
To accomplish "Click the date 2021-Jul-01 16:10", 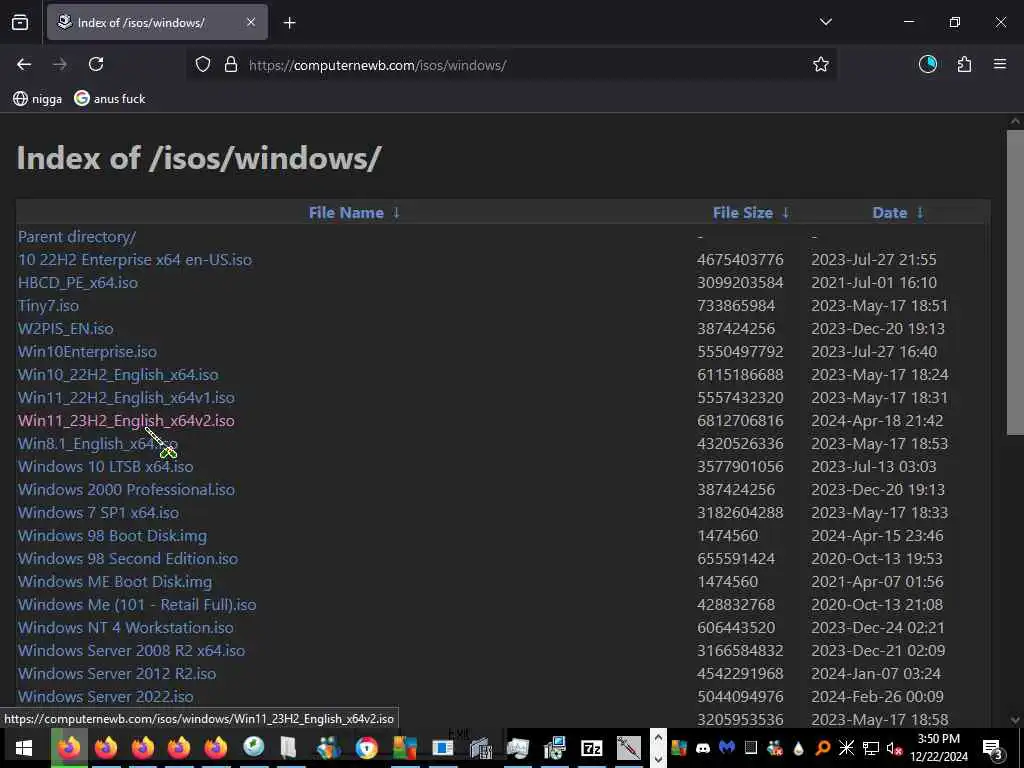I will click(874, 282).
